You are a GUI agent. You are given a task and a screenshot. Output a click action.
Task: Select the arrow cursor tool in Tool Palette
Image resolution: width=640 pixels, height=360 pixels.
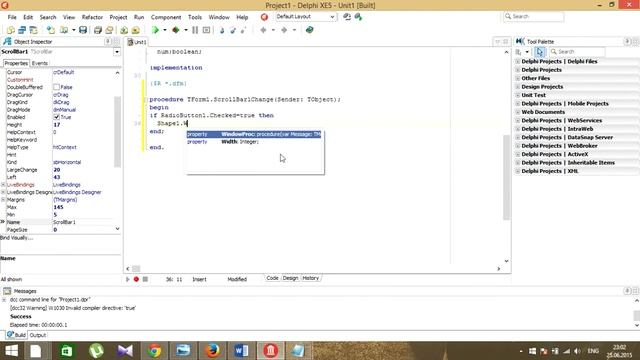coord(540,52)
